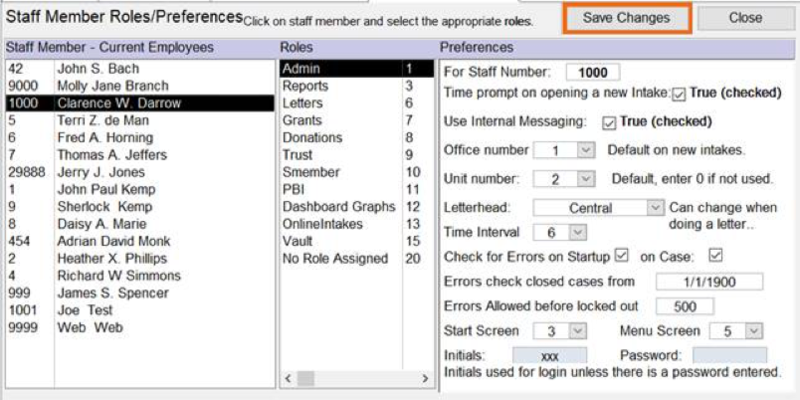This screenshot has width=800, height=400.
Task: Open the Time Interval dropdown
Action: click(578, 232)
